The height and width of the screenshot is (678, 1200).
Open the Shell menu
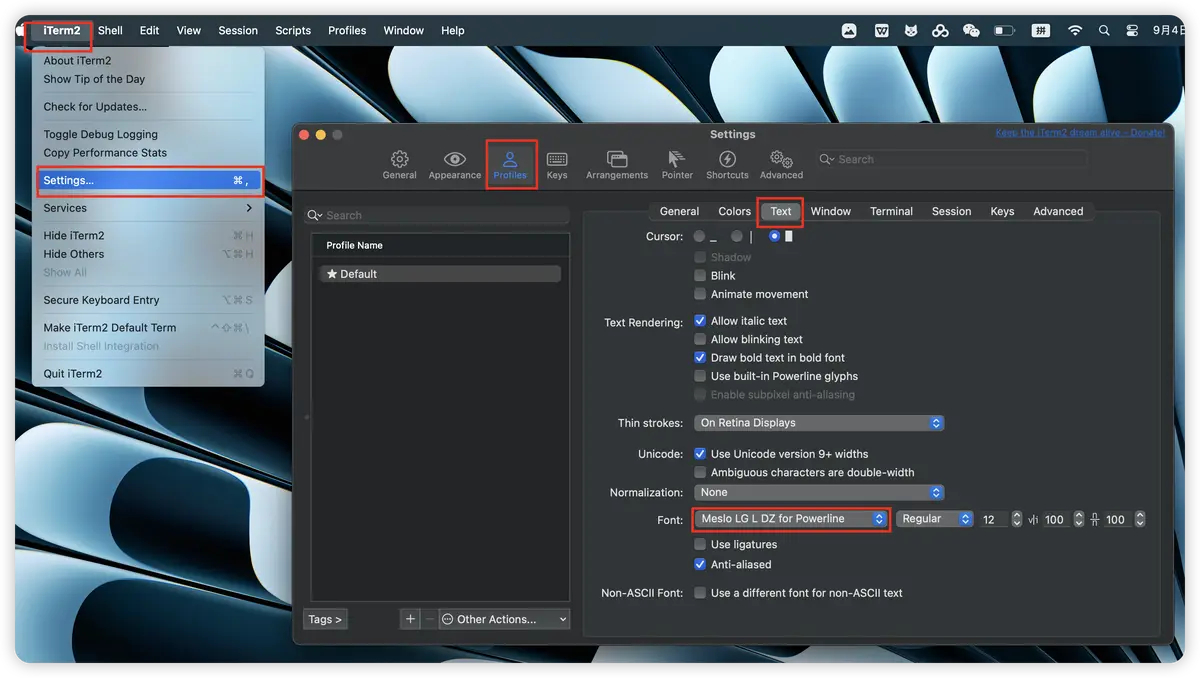[x=110, y=31]
